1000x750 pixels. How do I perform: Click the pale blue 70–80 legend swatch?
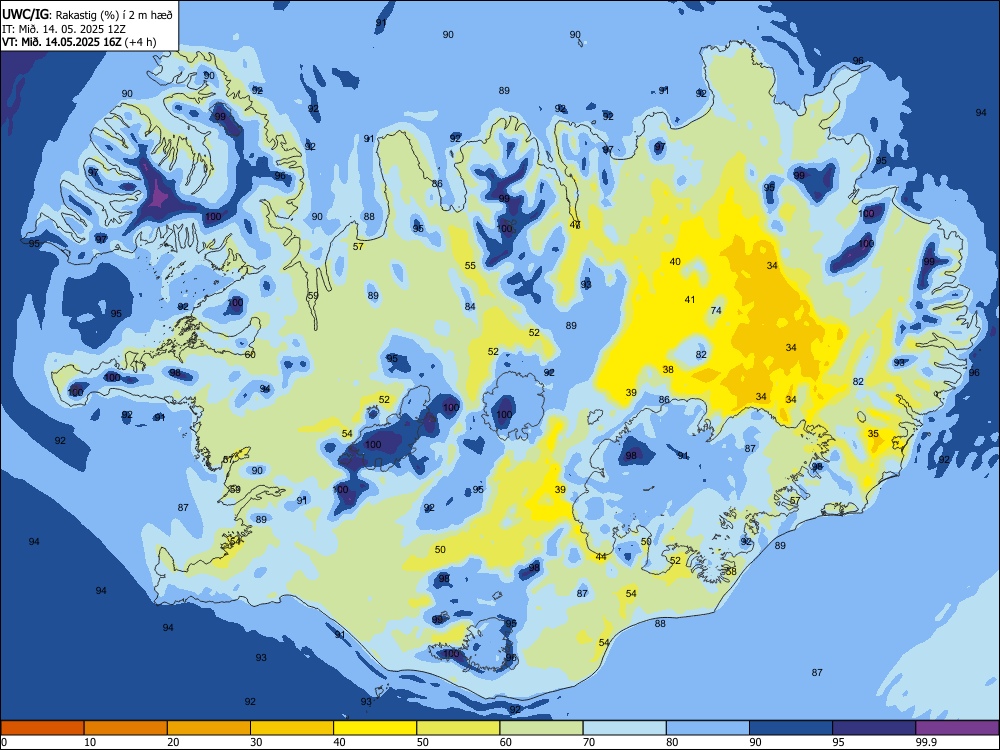pyautogui.click(x=624, y=728)
